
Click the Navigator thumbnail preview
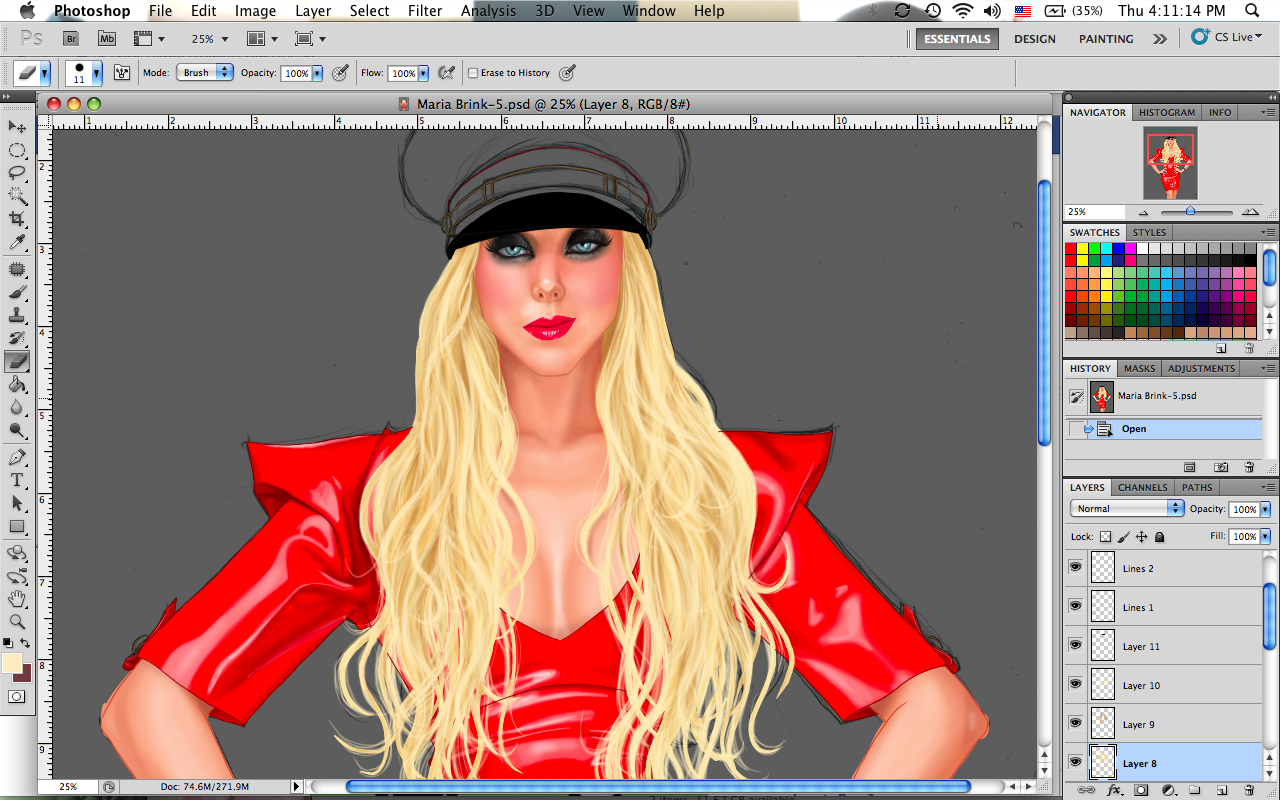pos(1170,163)
